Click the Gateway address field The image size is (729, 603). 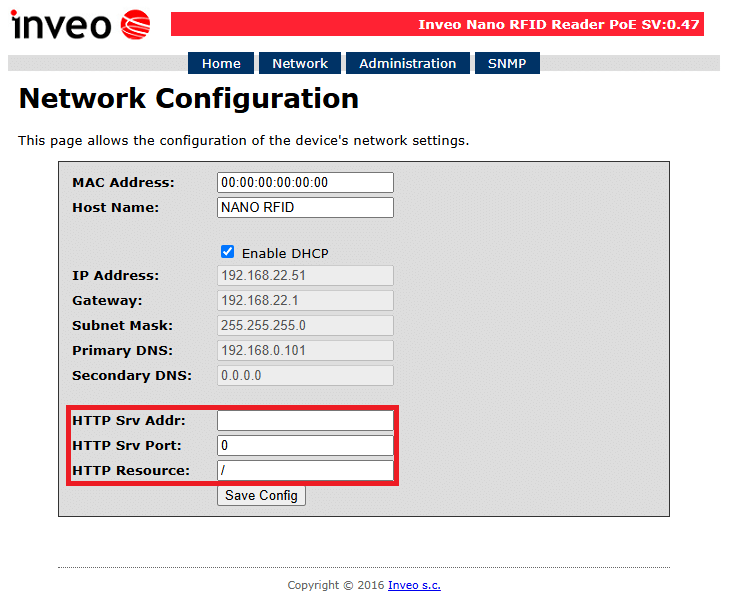pyautogui.click(x=305, y=301)
